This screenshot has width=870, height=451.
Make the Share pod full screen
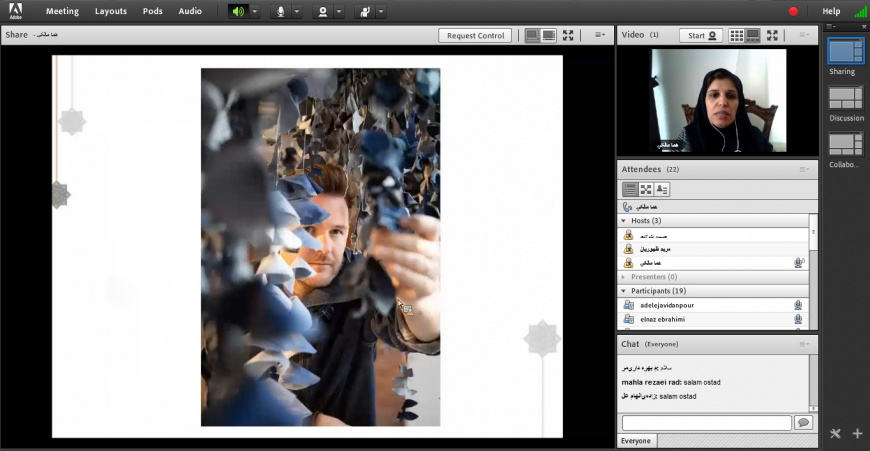[x=568, y=35]
